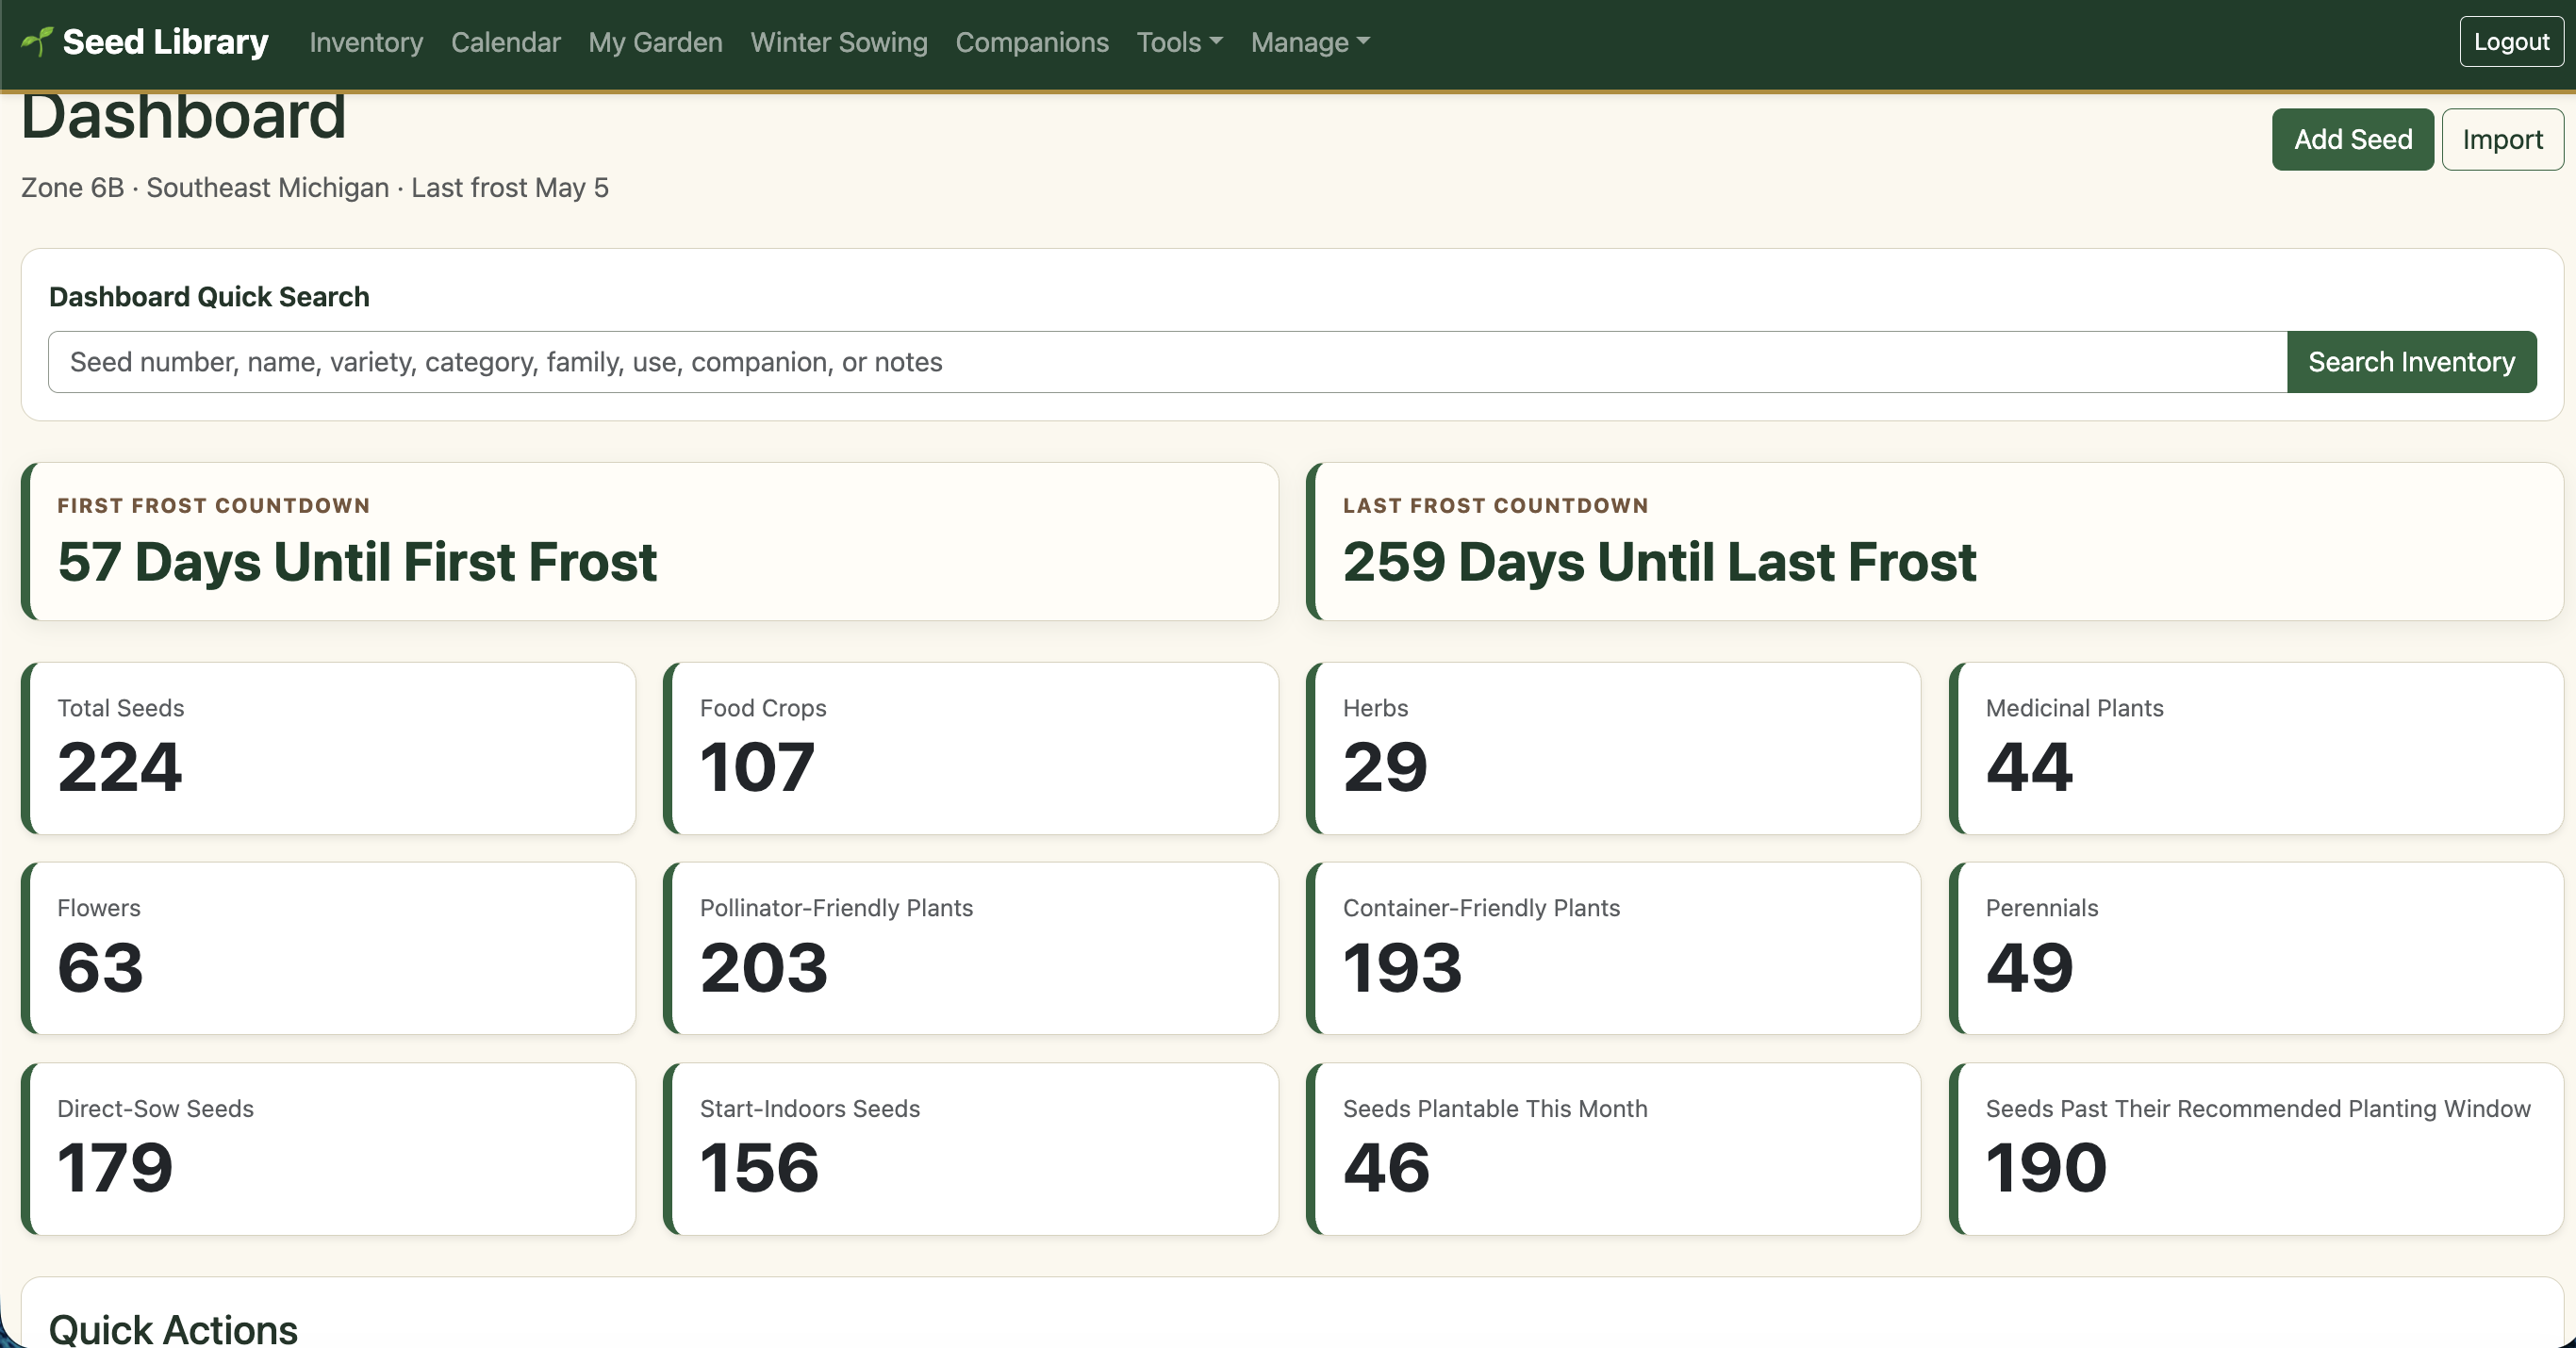2576x1348 pixels.
Task: Open the First Frost Countdown card
Action: 650,541
